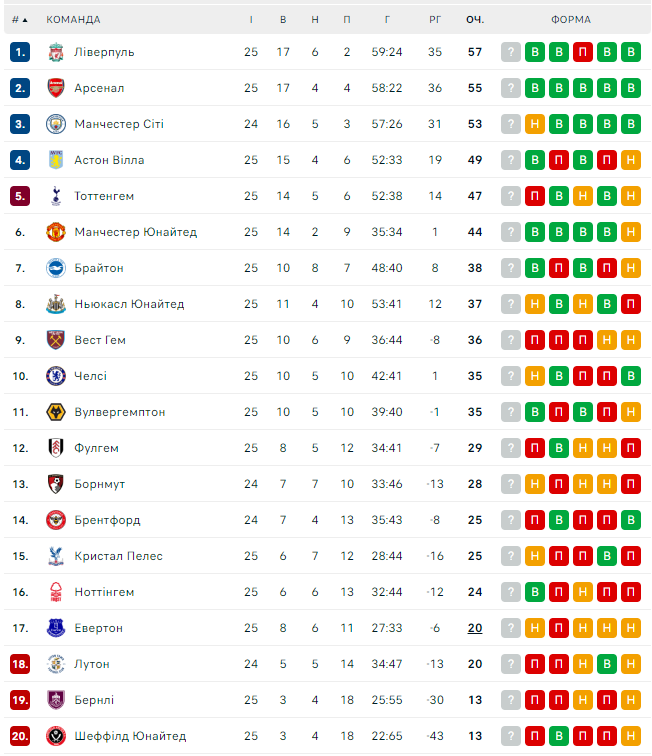Open the Шеффілд Юнайтед team link
Viewport: 652px width, 756px height.
[x=130, y=736]
